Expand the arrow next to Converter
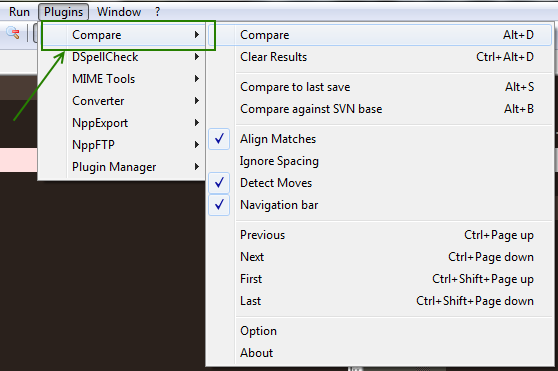The image size is (558, 371). 196,101
